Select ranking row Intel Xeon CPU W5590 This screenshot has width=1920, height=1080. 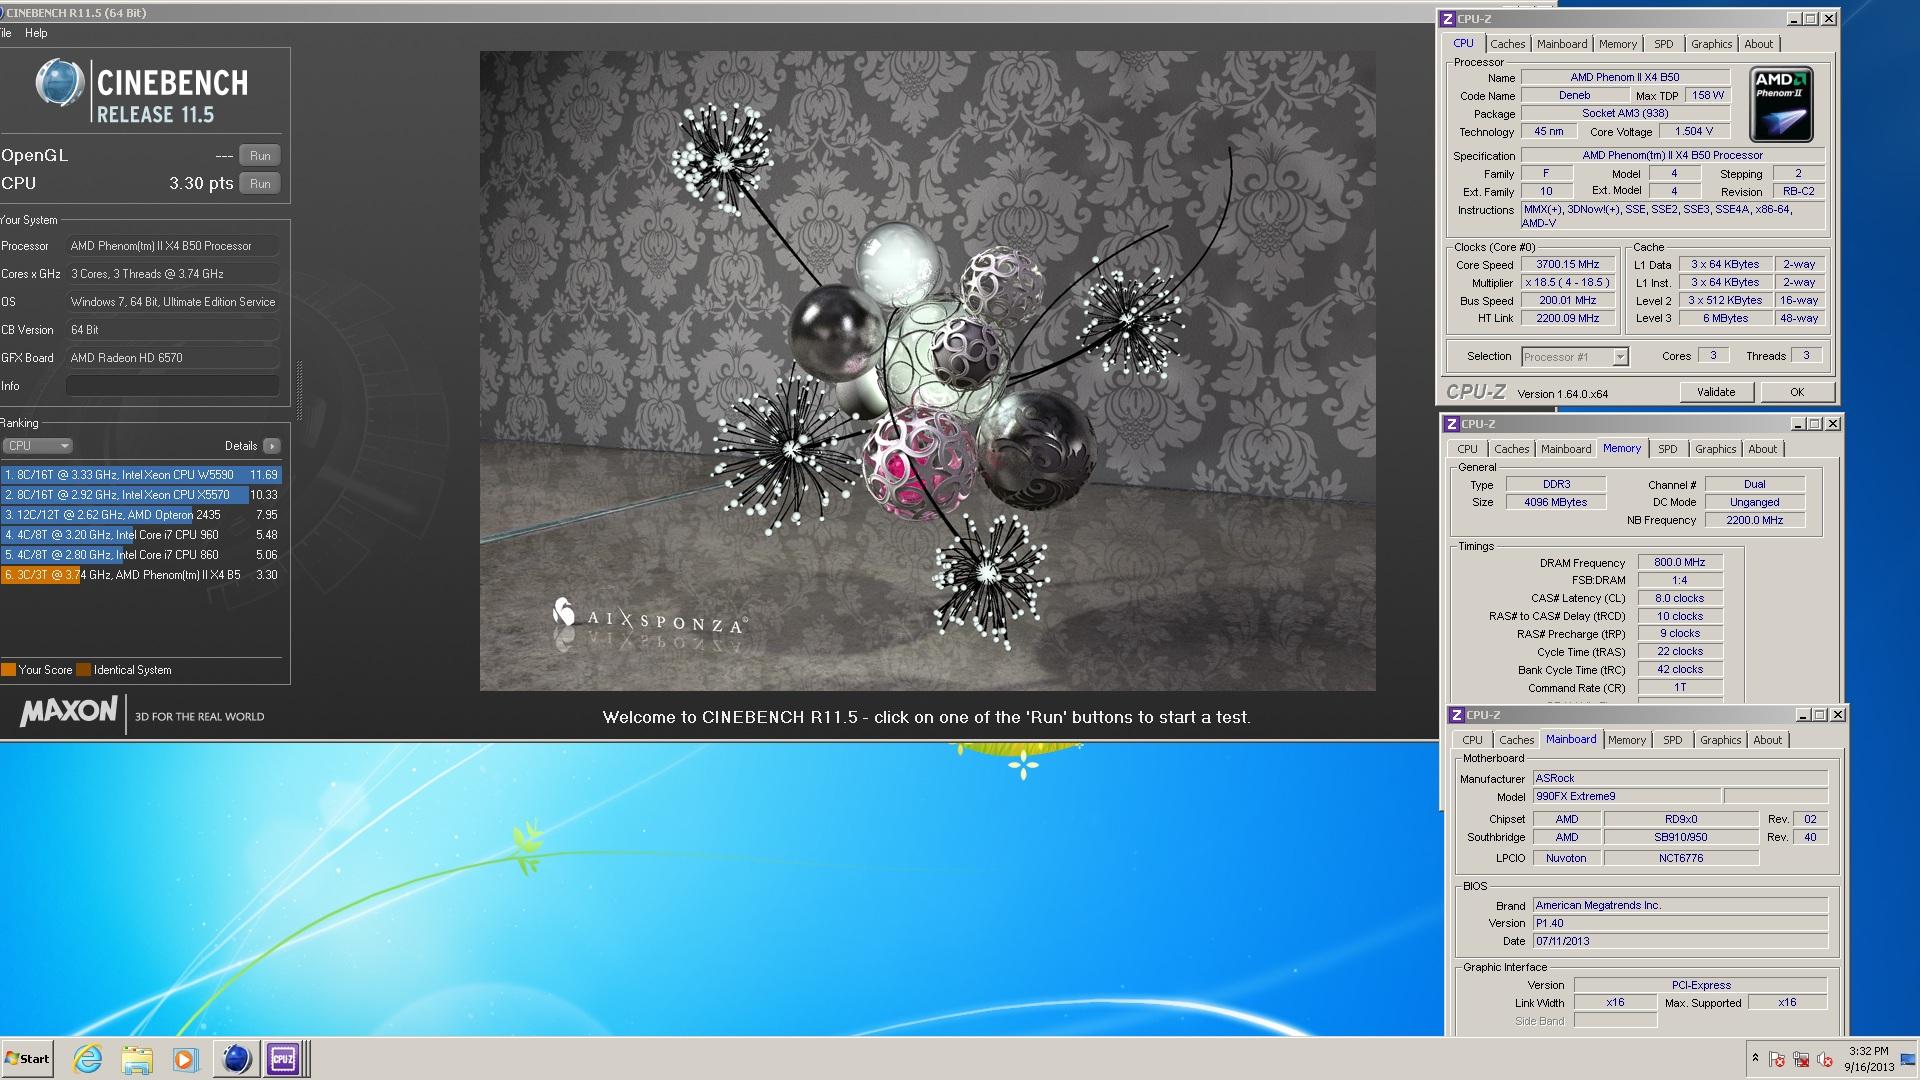point(141,475)
